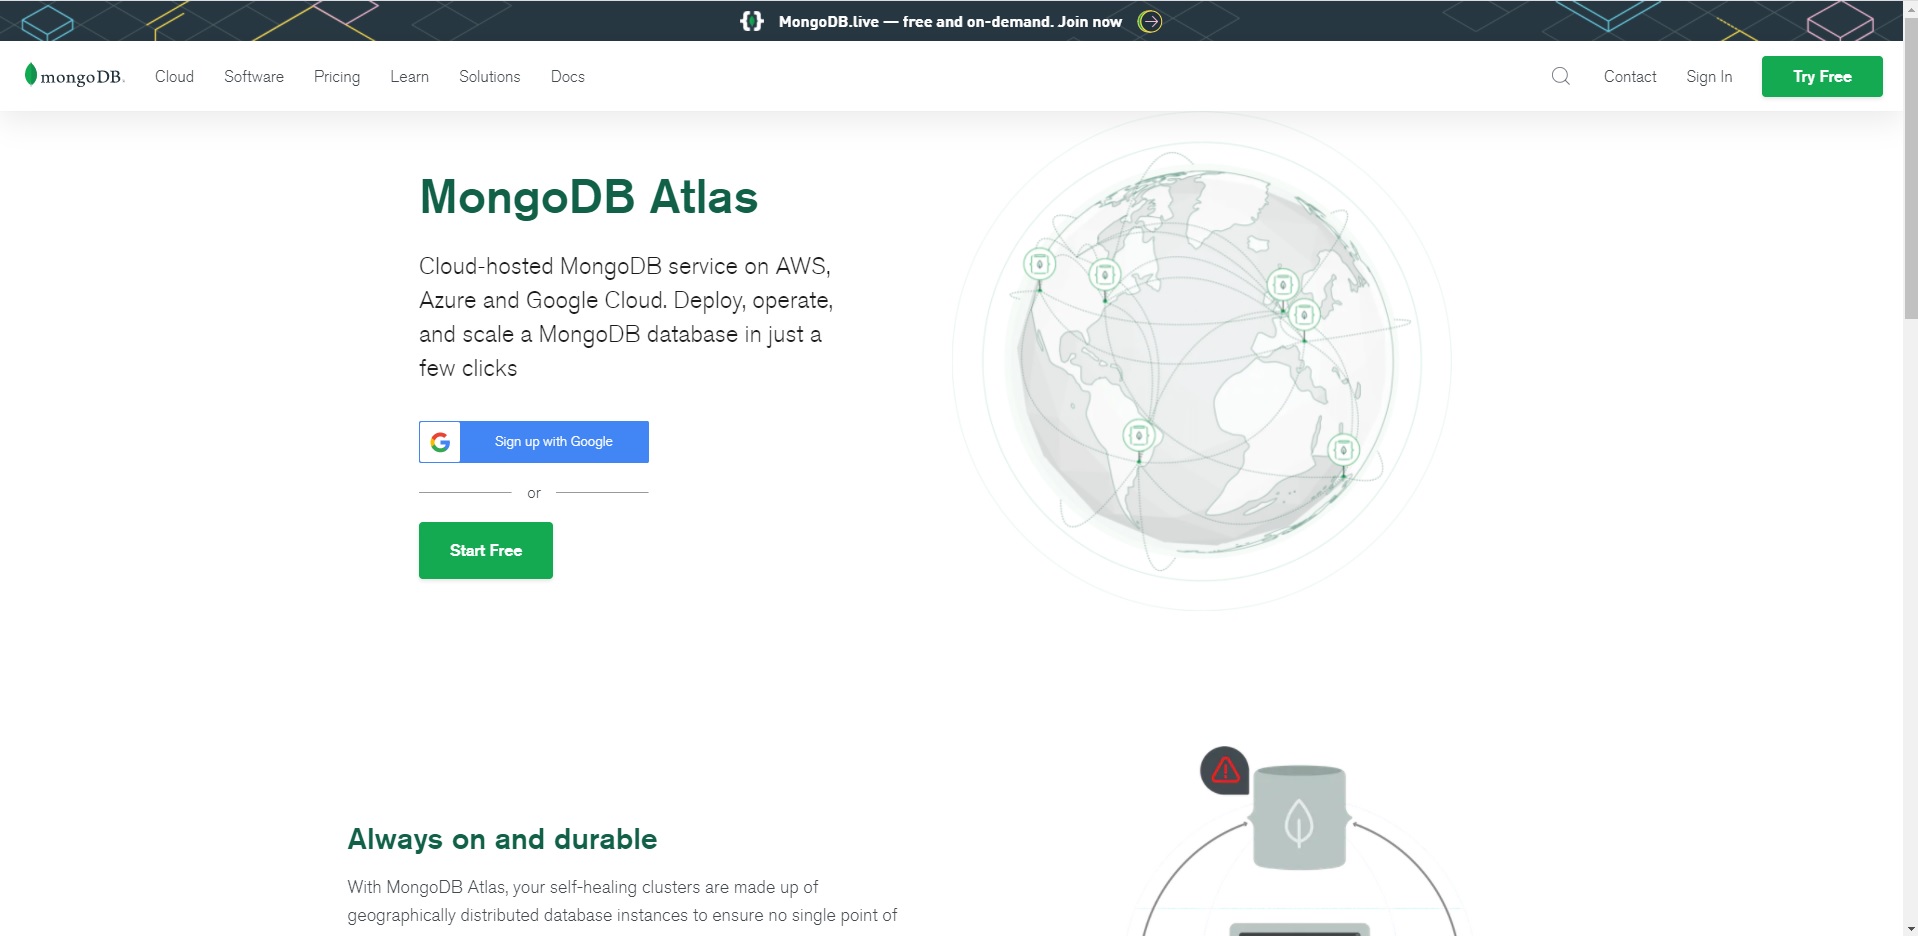Open the search magnifier icon
The height and width of the screenshot is (936, 1918).
[1560, 76]
